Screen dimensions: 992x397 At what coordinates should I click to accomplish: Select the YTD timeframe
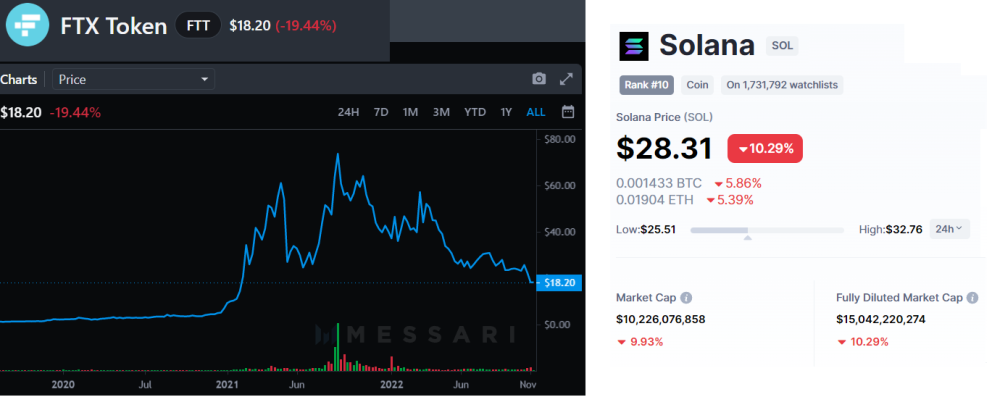[475, 113]
